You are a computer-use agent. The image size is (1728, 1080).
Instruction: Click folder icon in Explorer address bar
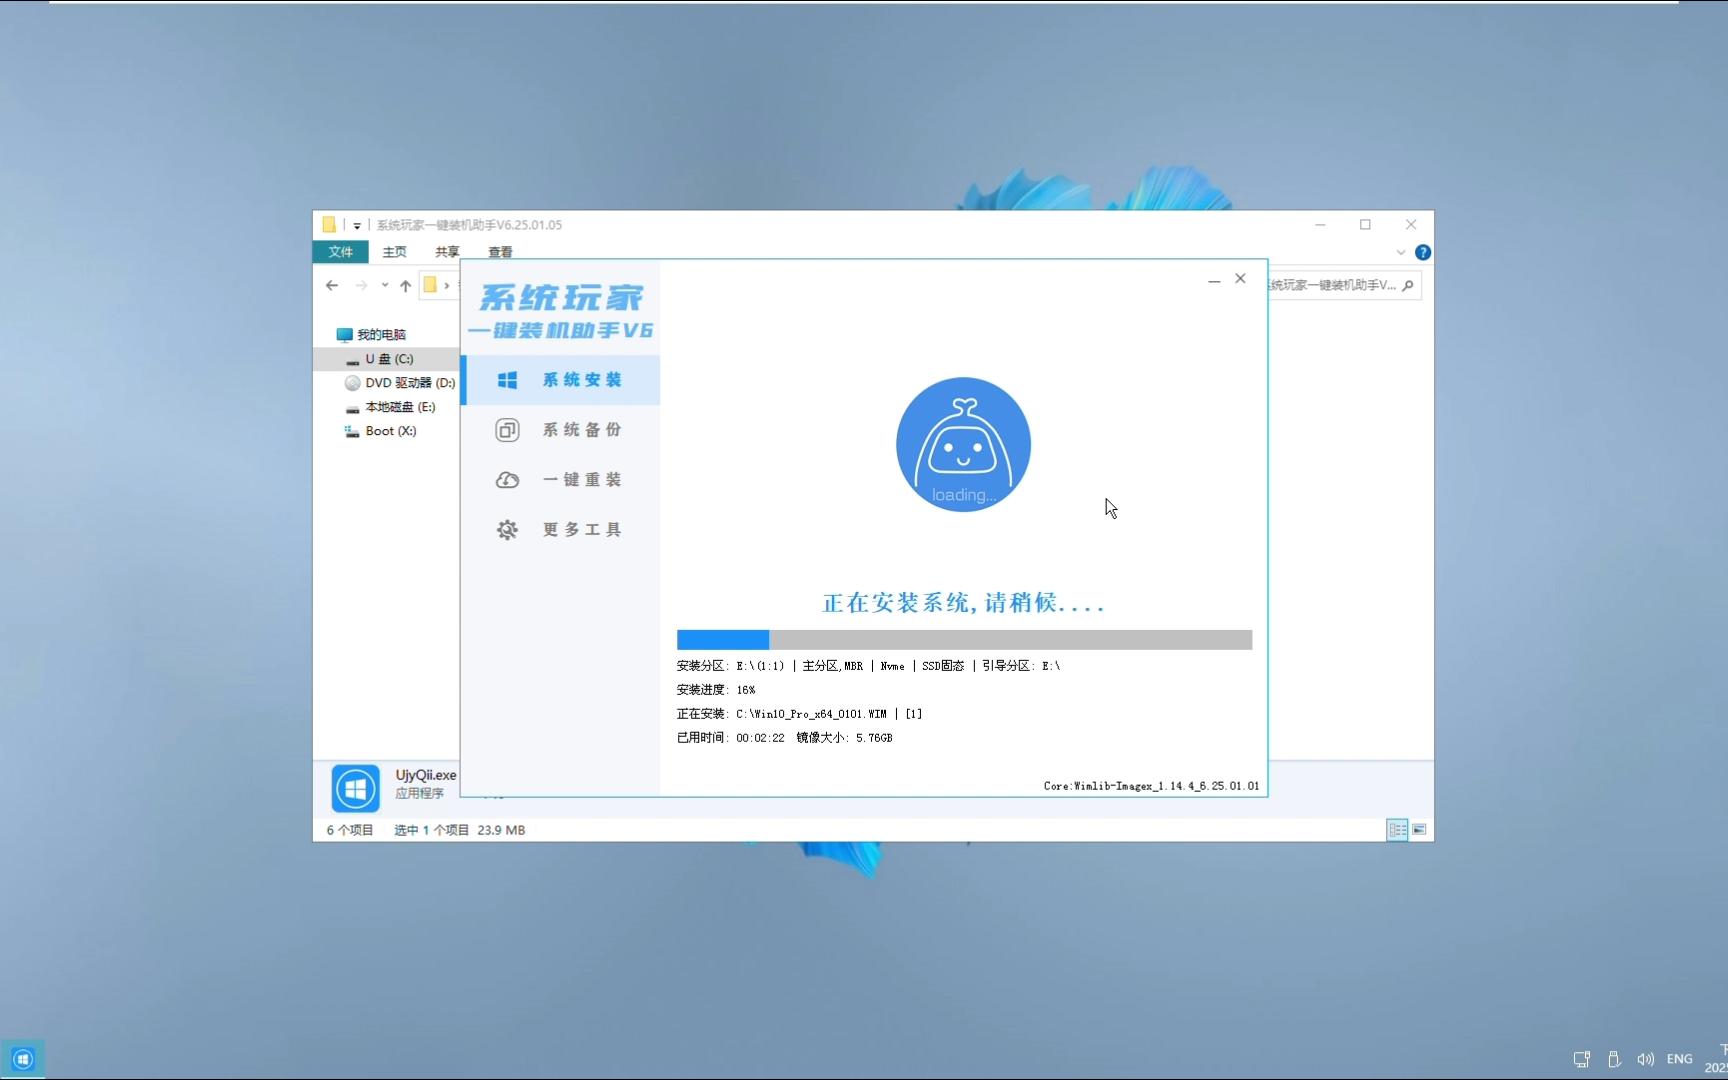(x=430, y=285)
